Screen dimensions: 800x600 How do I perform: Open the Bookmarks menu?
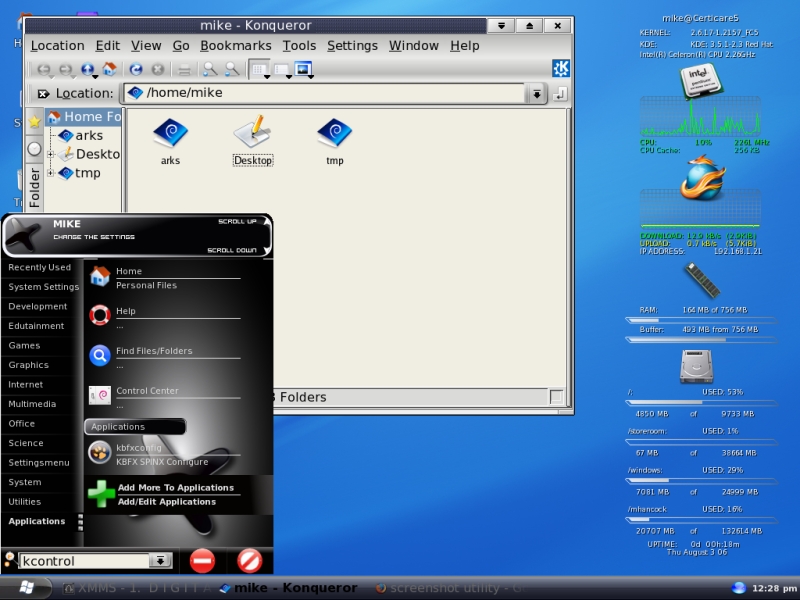[x=236, y=46]
